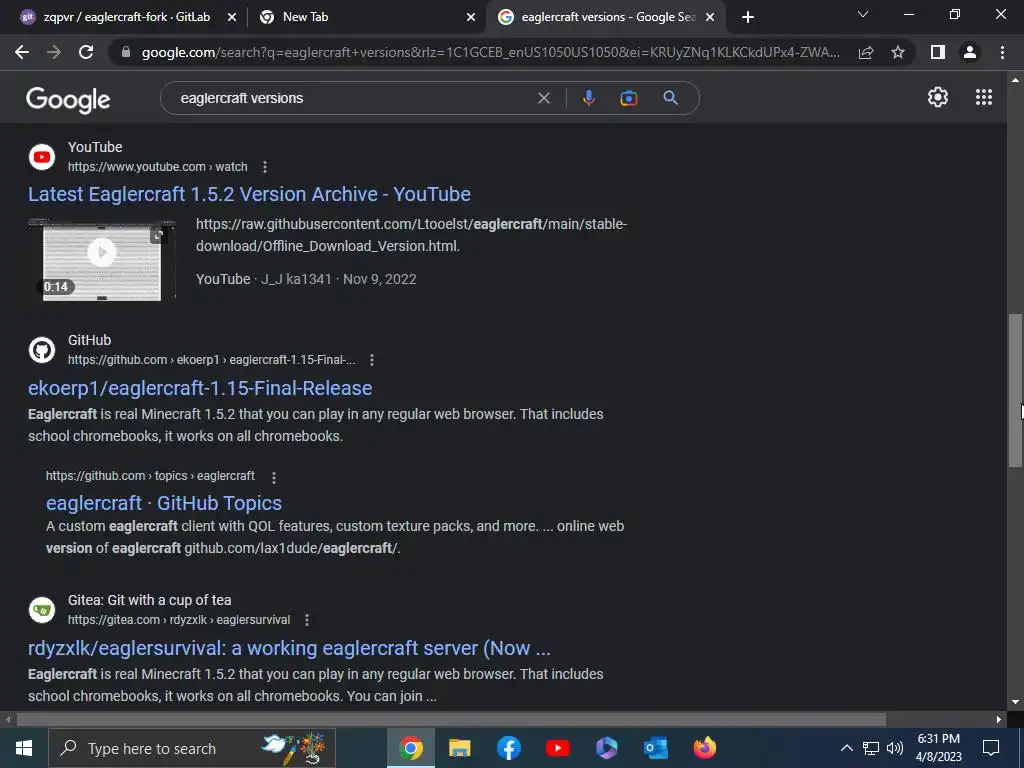Open Latest Eaglercraft 1.5.2 Version Archive link

click(x=249, y=194)
